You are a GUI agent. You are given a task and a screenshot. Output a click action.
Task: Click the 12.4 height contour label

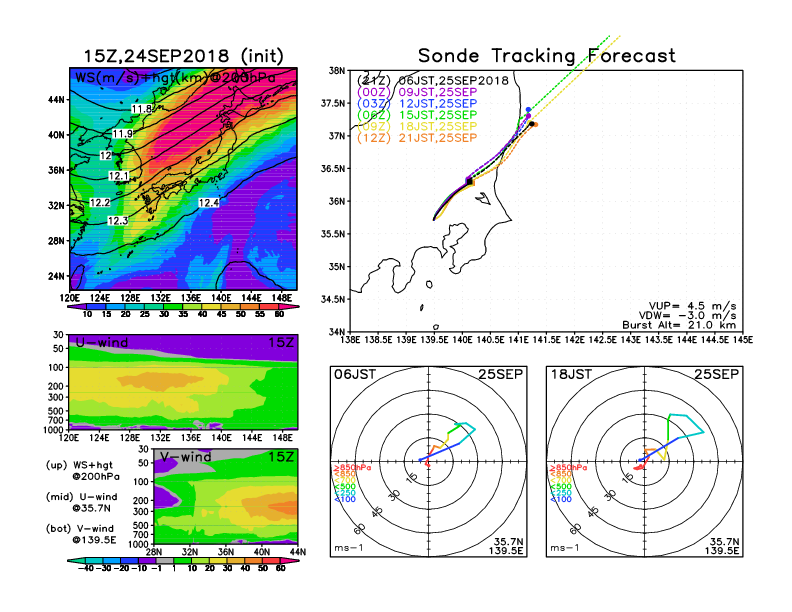209,202
